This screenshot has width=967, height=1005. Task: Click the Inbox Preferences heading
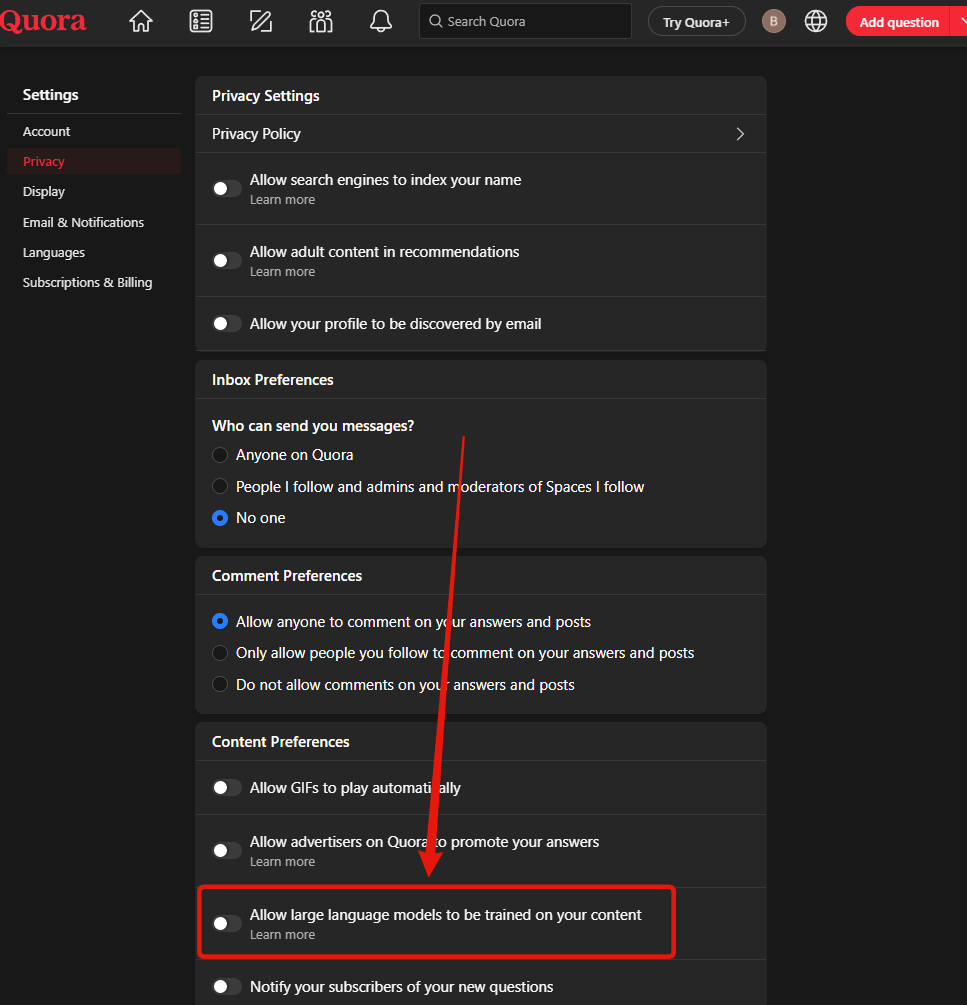tap(272, 380)
